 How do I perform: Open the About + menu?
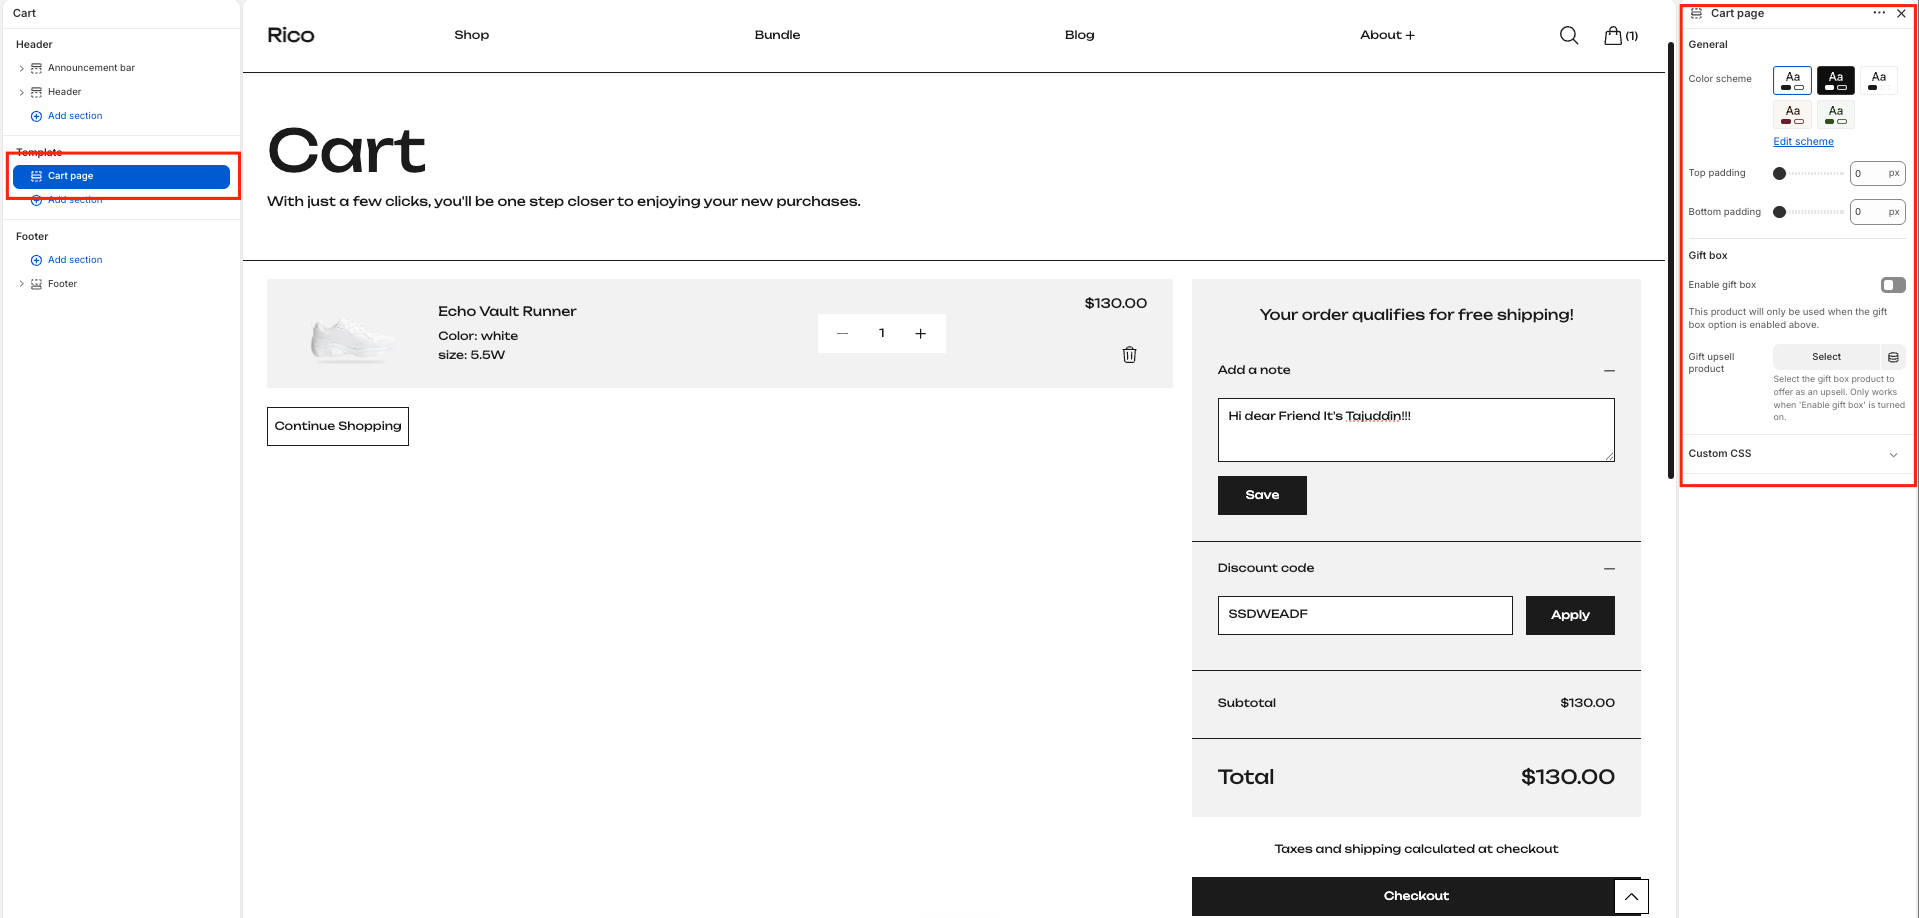tap(1387, 35)
